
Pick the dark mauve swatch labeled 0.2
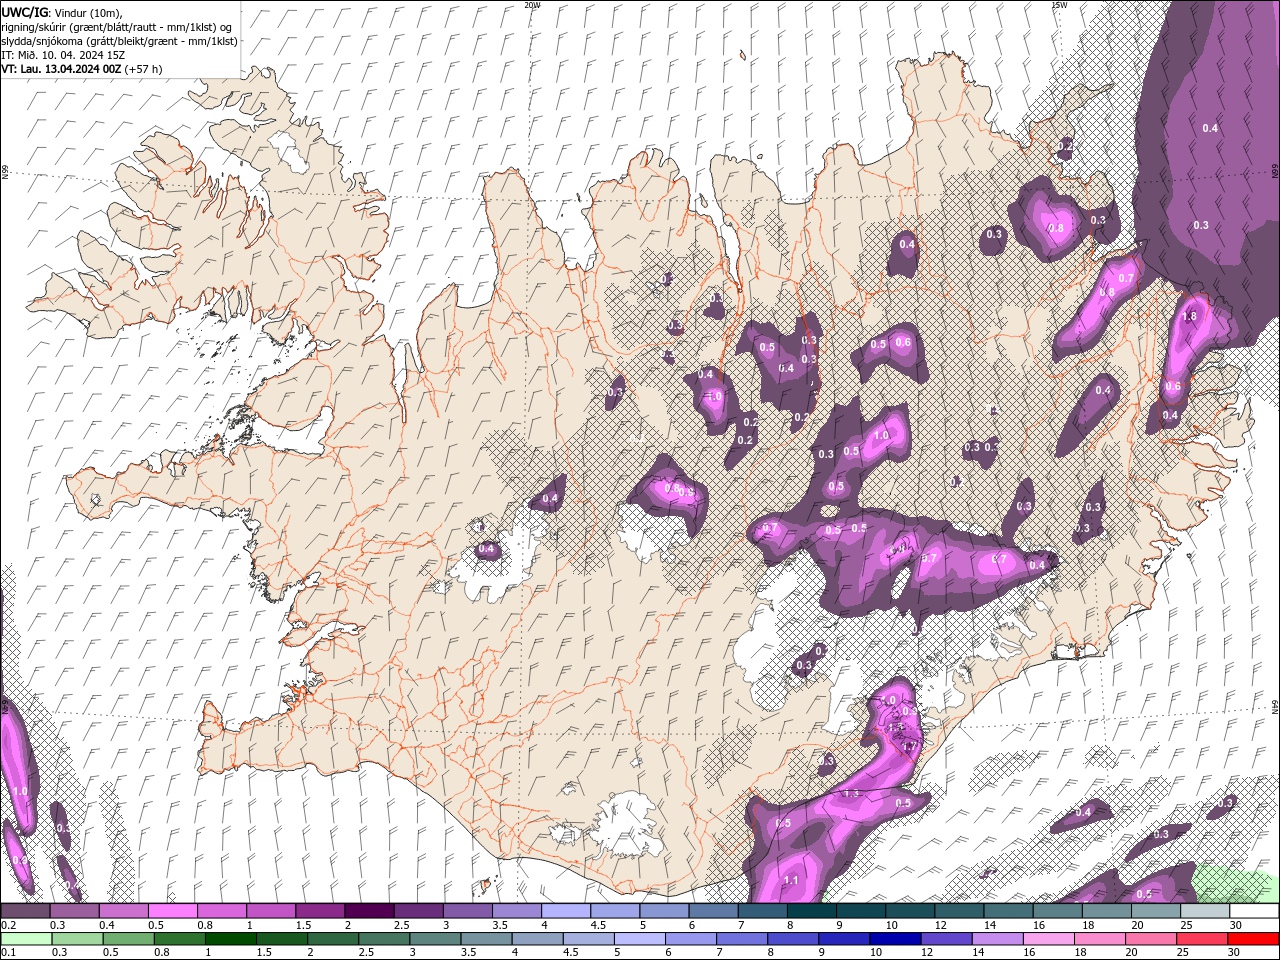[x=25, y=911]
